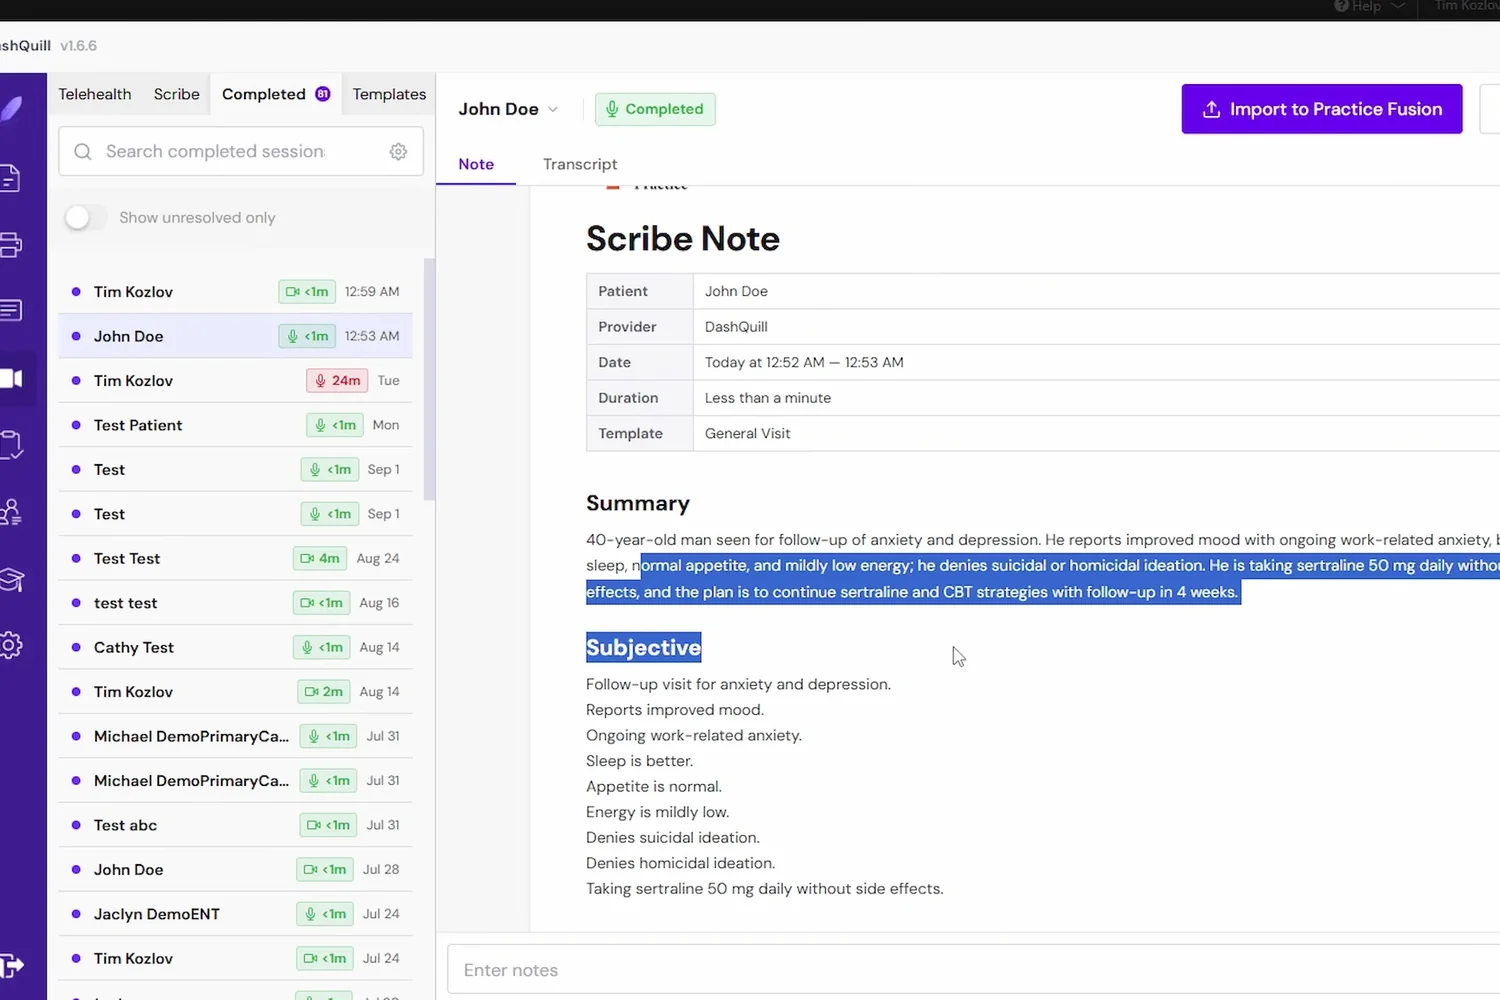Click Import to Practice Fusion button
The height and width of the screenshot is (1000, 1500).
[1322, 109]
